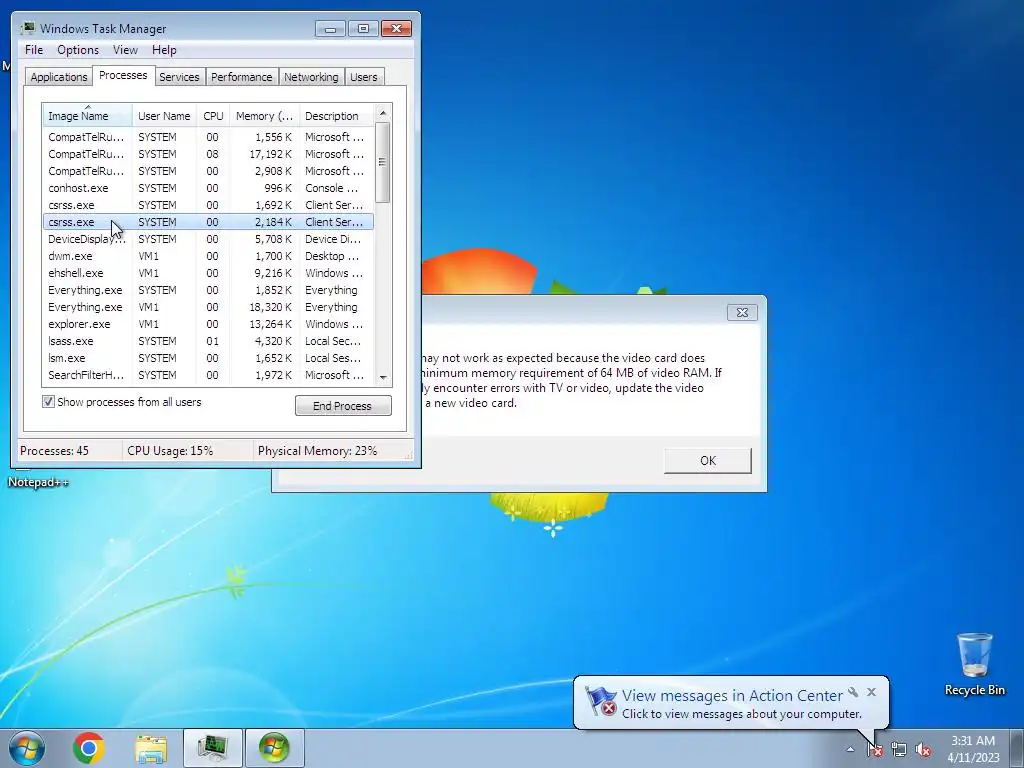Switch to the Applications tab
Viewport: 1024px width, 768px height.
[59, 77]
